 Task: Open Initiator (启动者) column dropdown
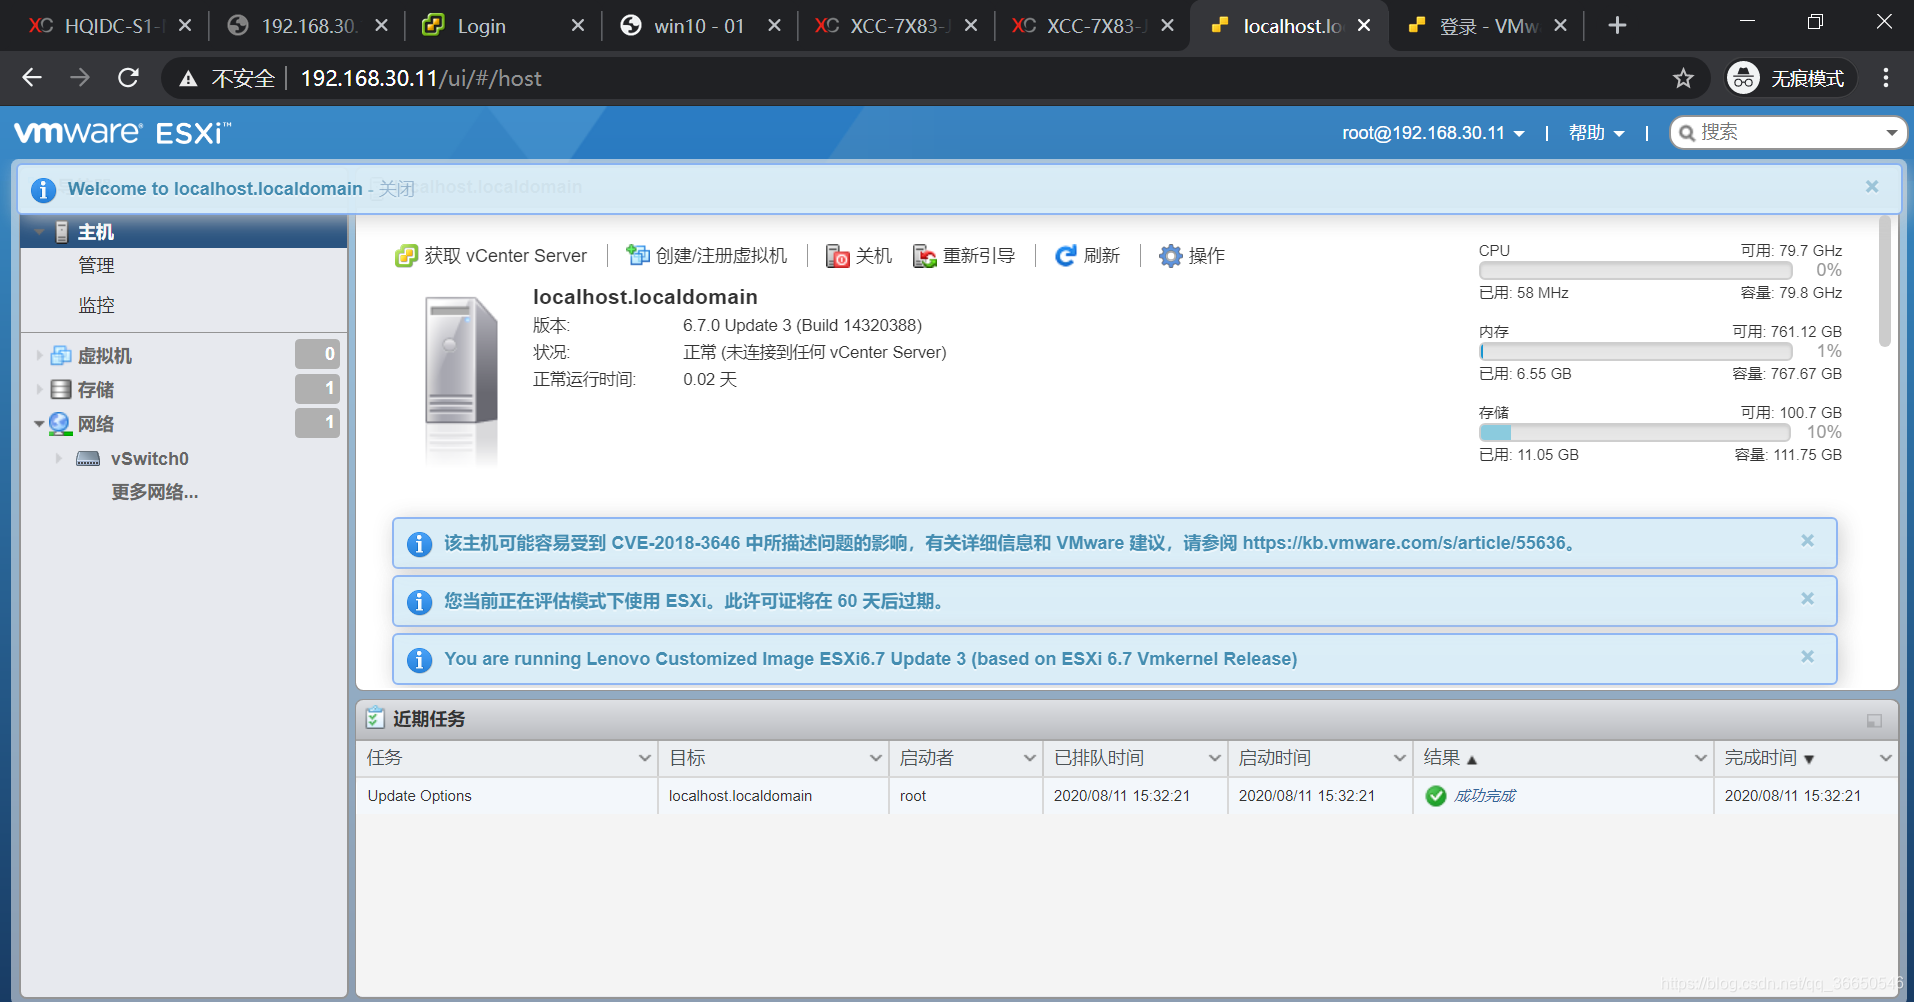tap(1029, 759)
